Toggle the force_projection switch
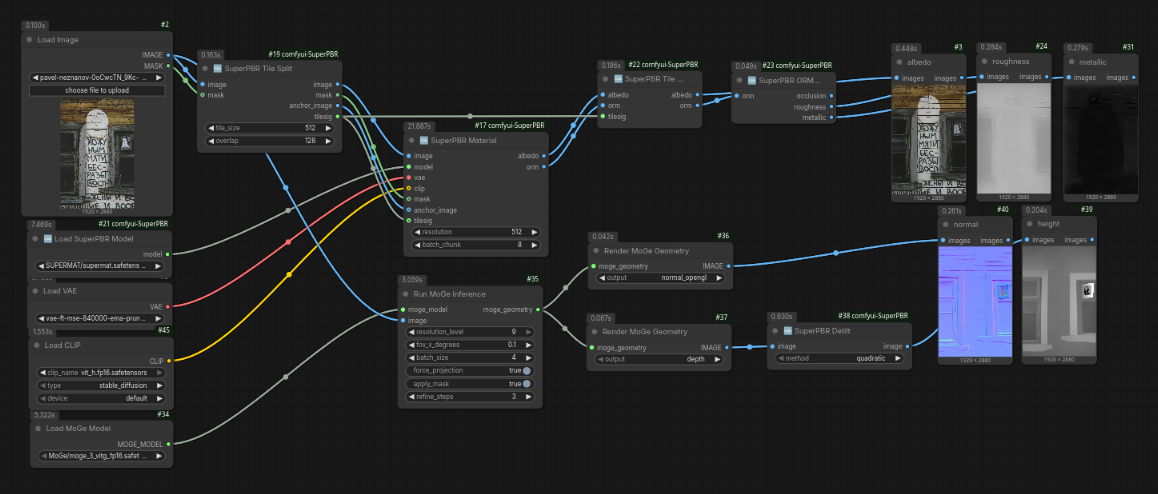1158x494 pixels. pos(527,371)
